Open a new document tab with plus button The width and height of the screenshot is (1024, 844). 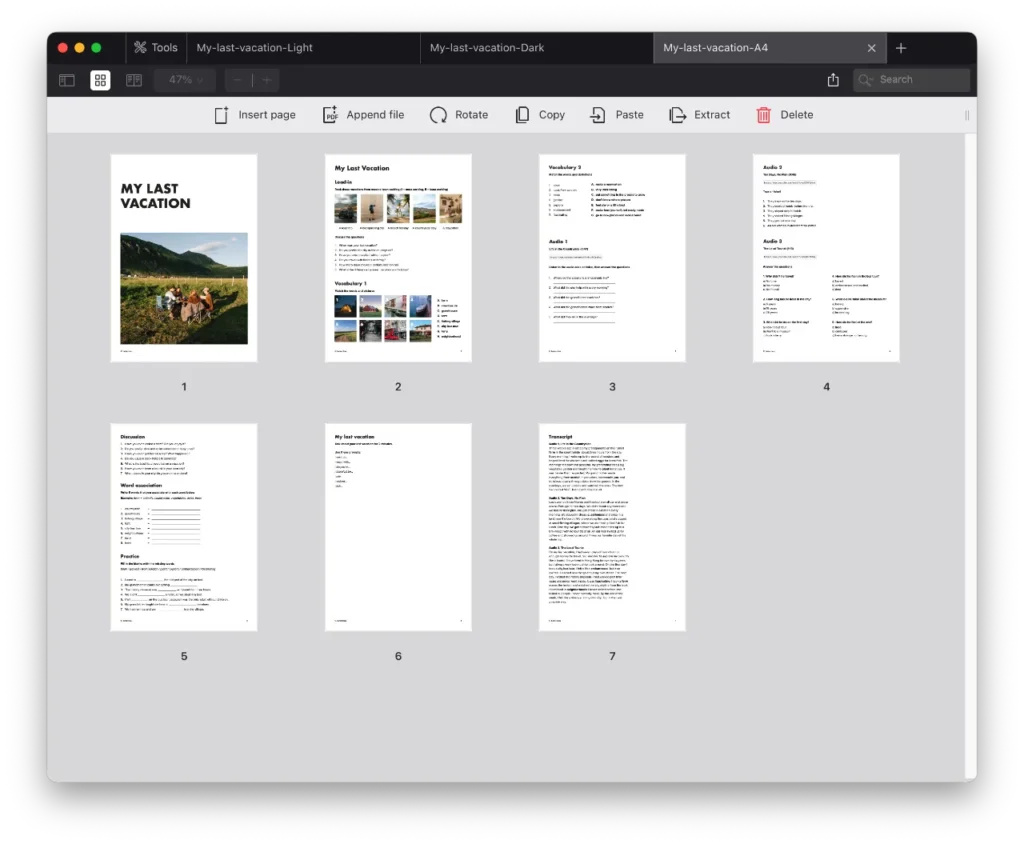[901, 47]
